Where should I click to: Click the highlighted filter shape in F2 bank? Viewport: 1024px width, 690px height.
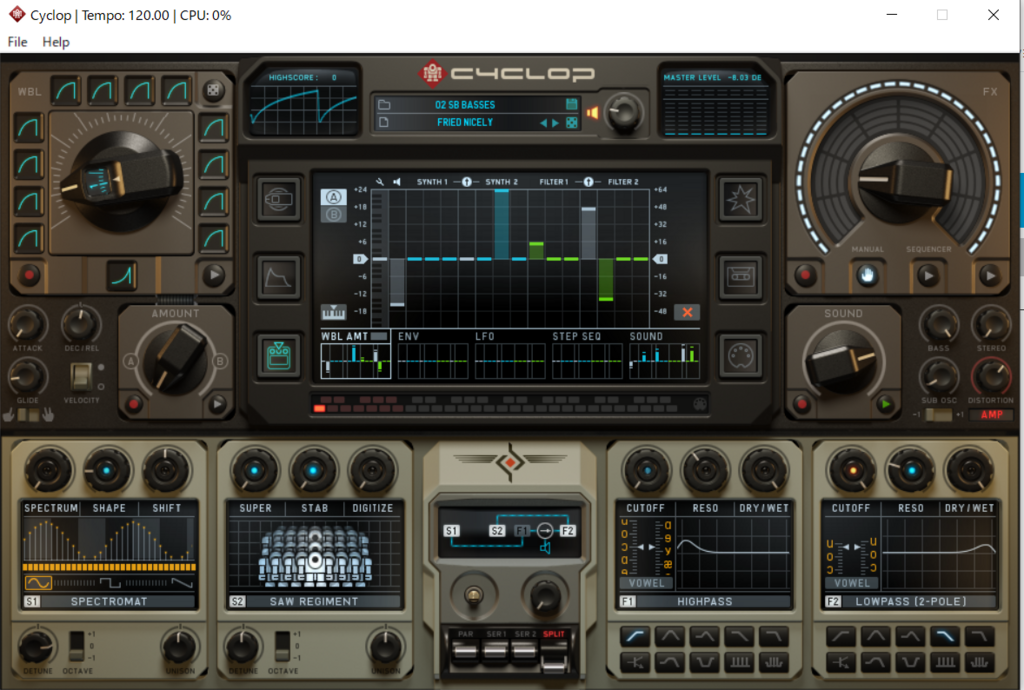[x=944, y=635]
